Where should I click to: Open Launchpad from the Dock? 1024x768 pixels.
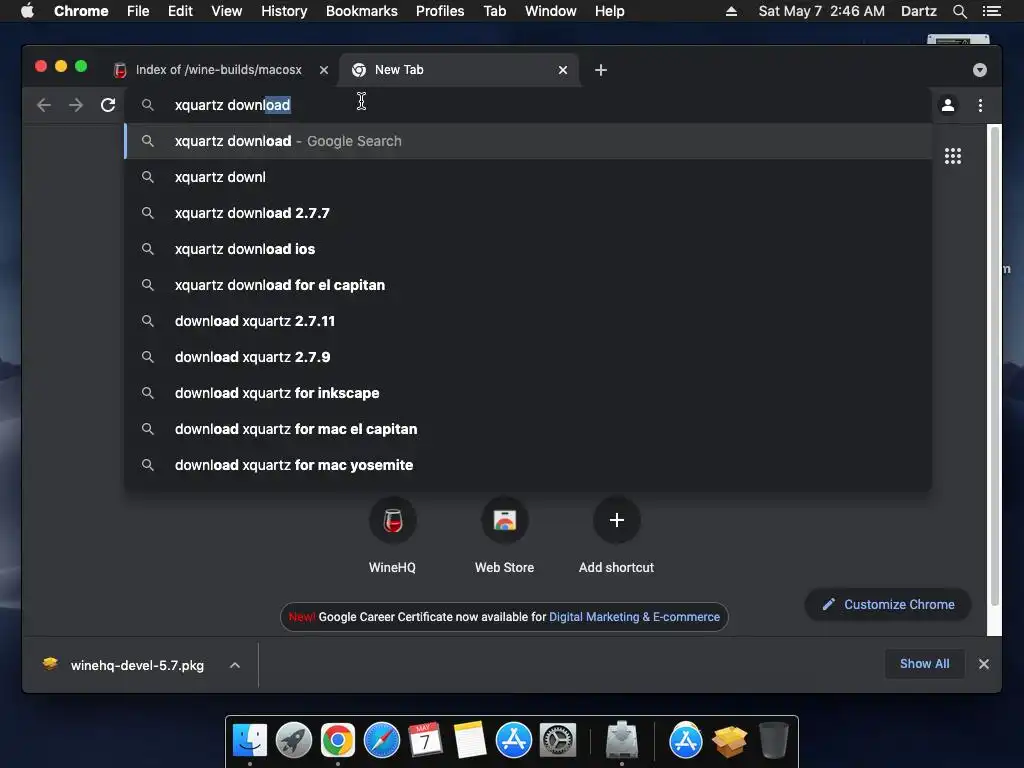[x=294, y=741]
